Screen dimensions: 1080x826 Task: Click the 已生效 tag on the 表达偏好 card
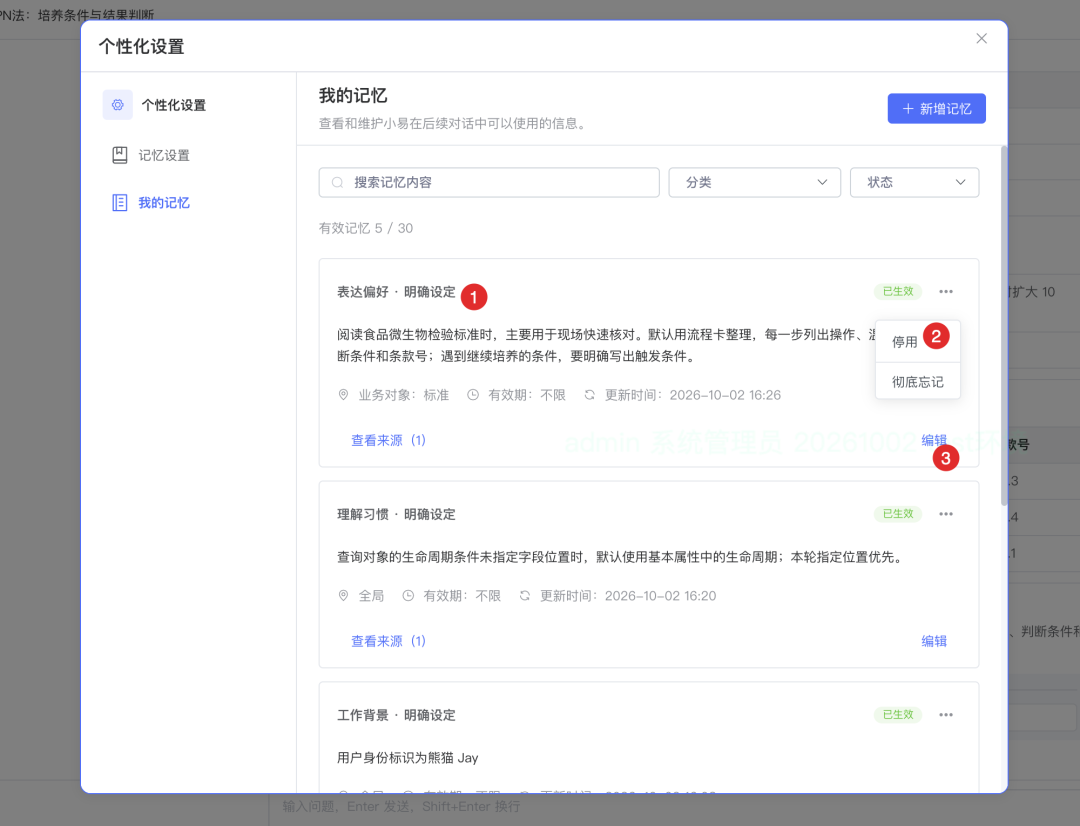point(898,291)
